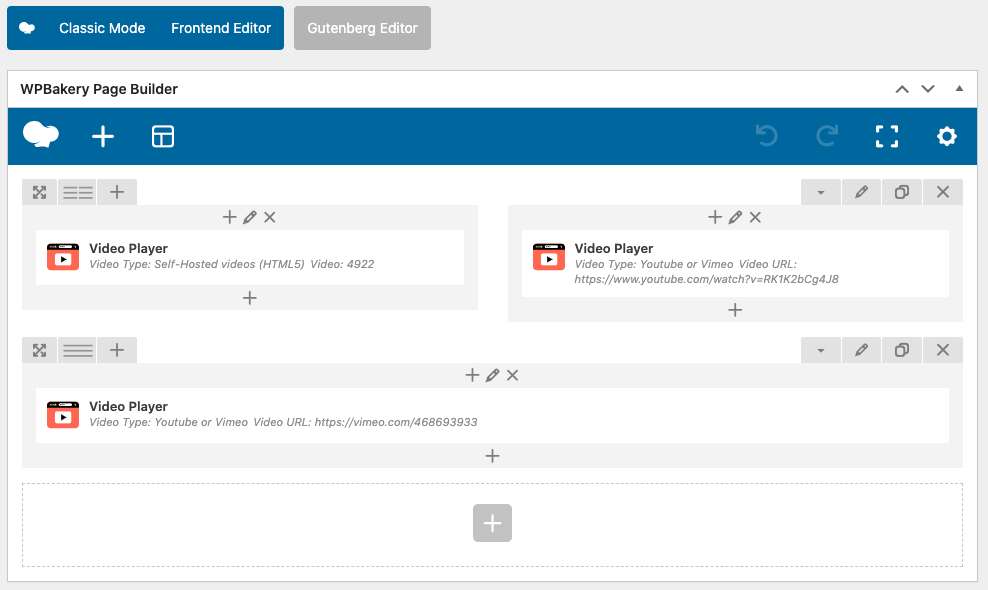Change the Vimeo row's column layout

pos(78,350)
